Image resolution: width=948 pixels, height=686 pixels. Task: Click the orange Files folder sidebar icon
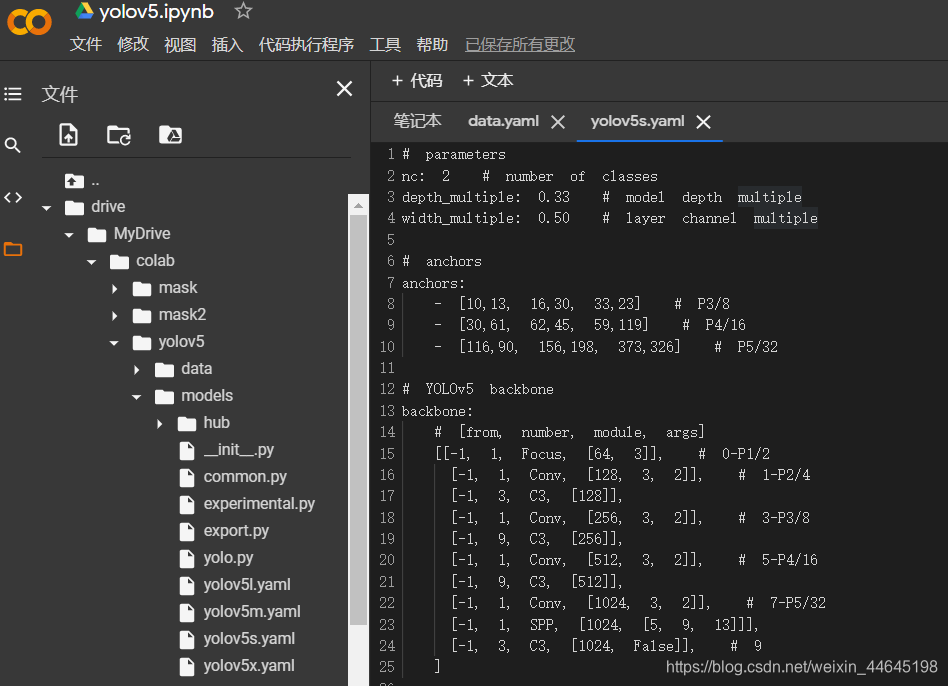[13, 249]
